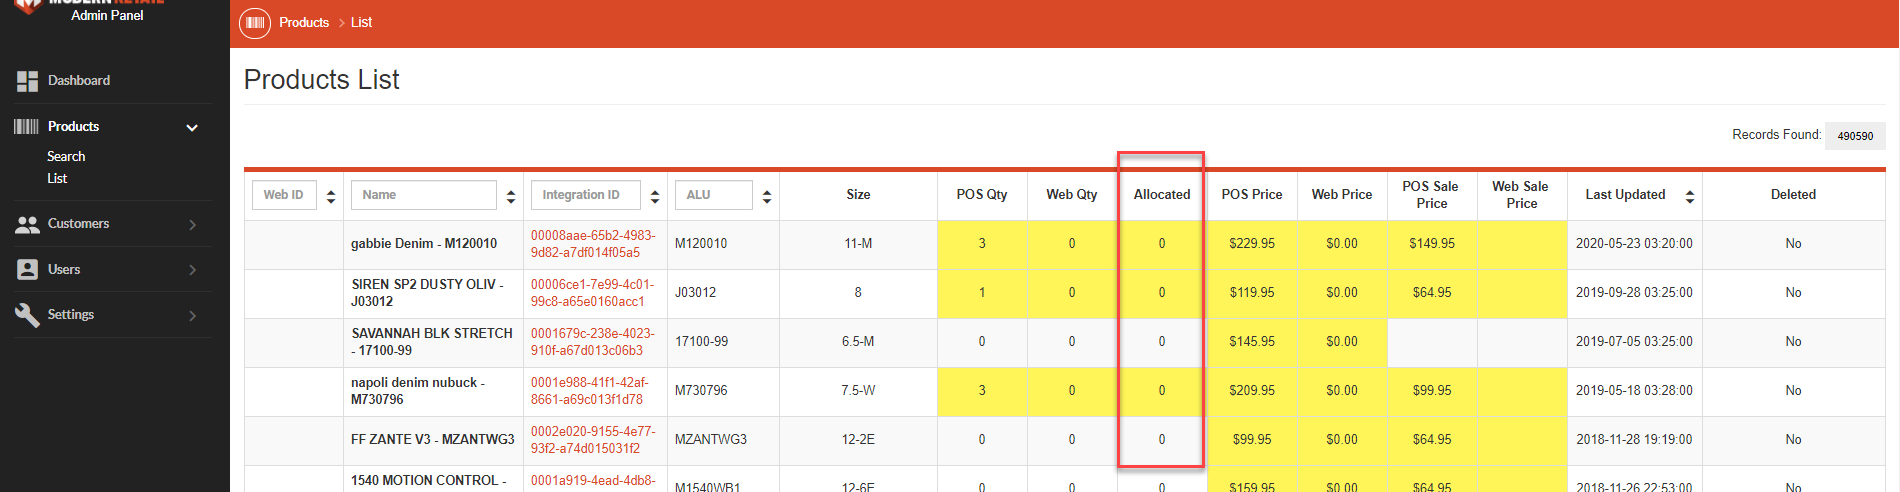1900x492 pixels.
Task: Click Records Found count 490590
Action: tap(1855, 136)
